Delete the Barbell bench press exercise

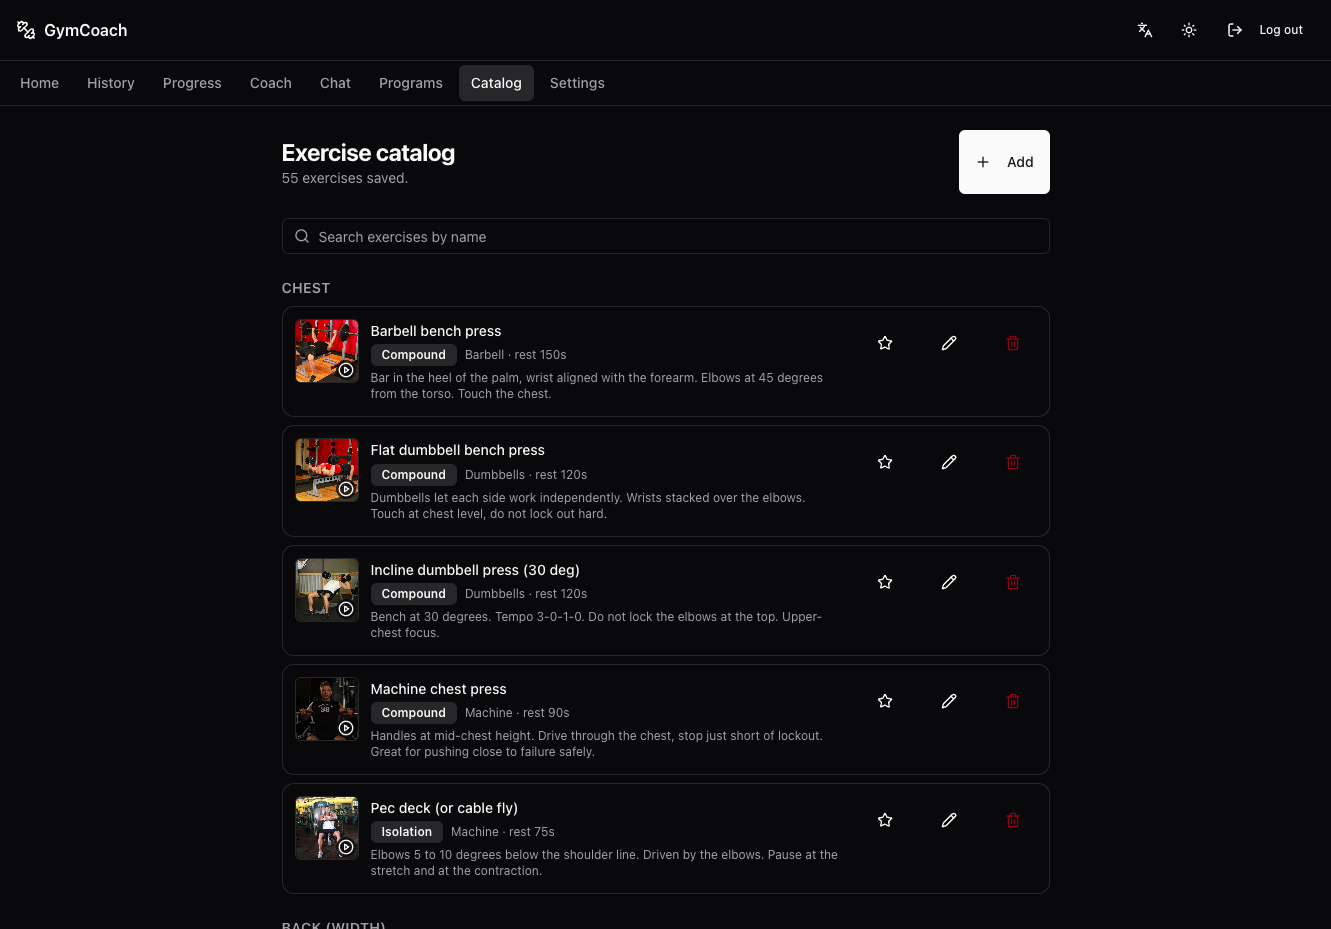click(1013, 343)
